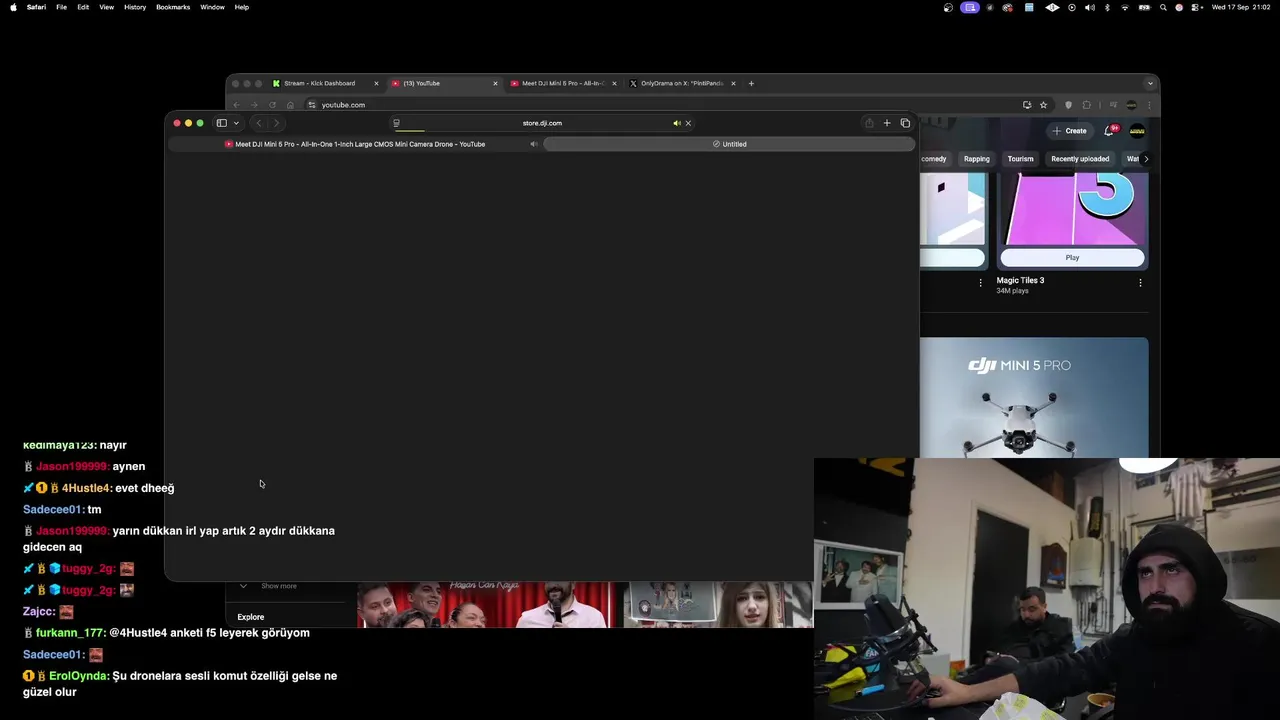Image resolution: width=1280 pixels, height=720 pixels.
Task: Bookmark this page with Chrome star
Action: pos(1043,105)
